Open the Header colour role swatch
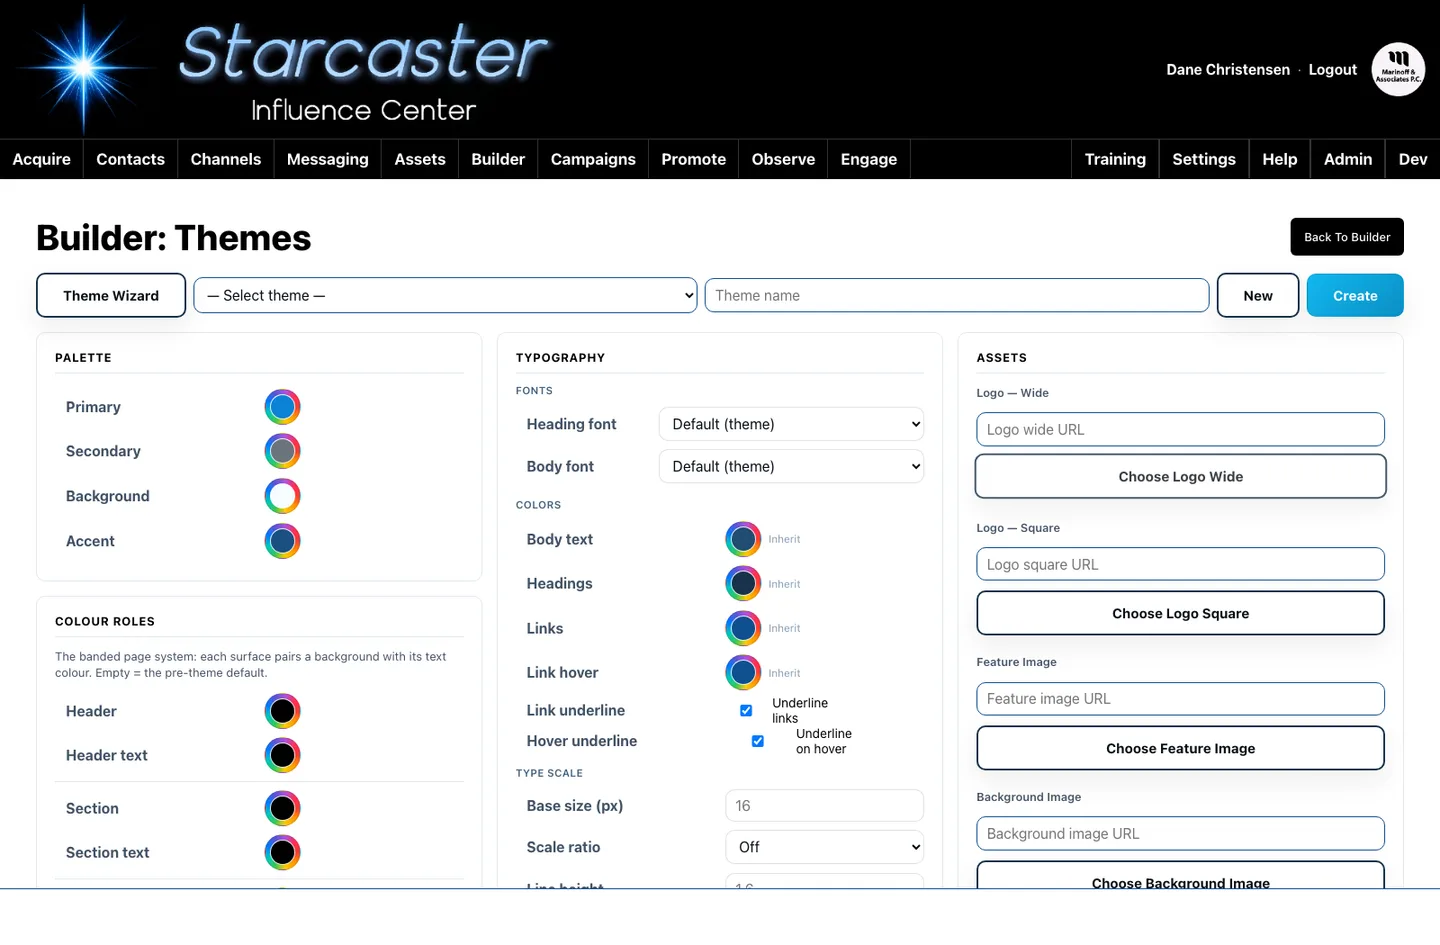 [283, 711]
